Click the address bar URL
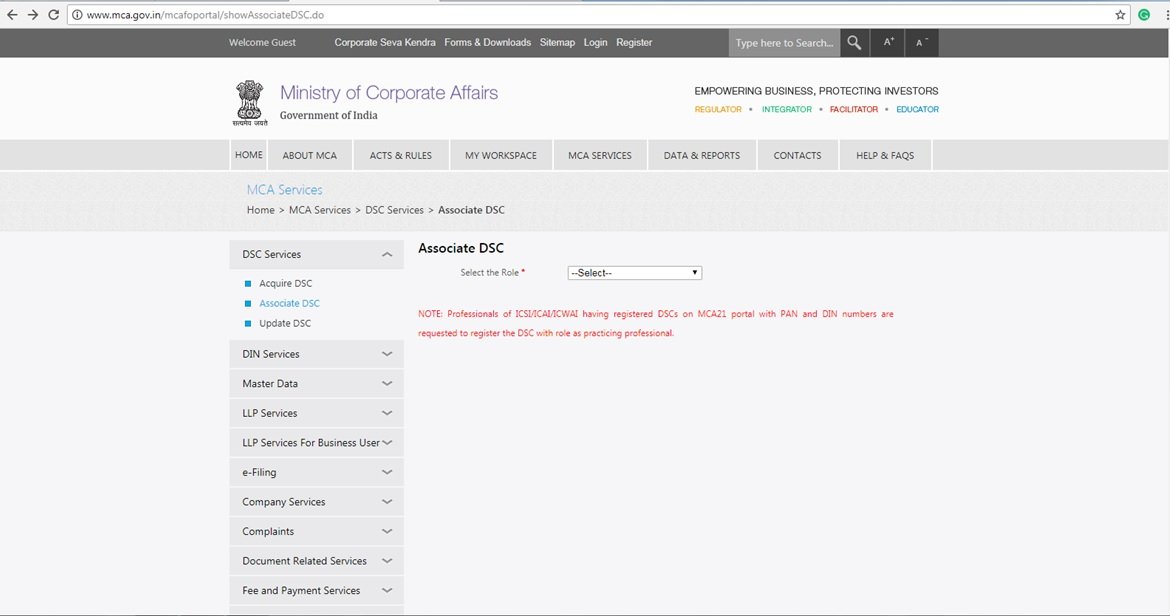This screenshot has height=616, width=1170. (x=205, y=15)
